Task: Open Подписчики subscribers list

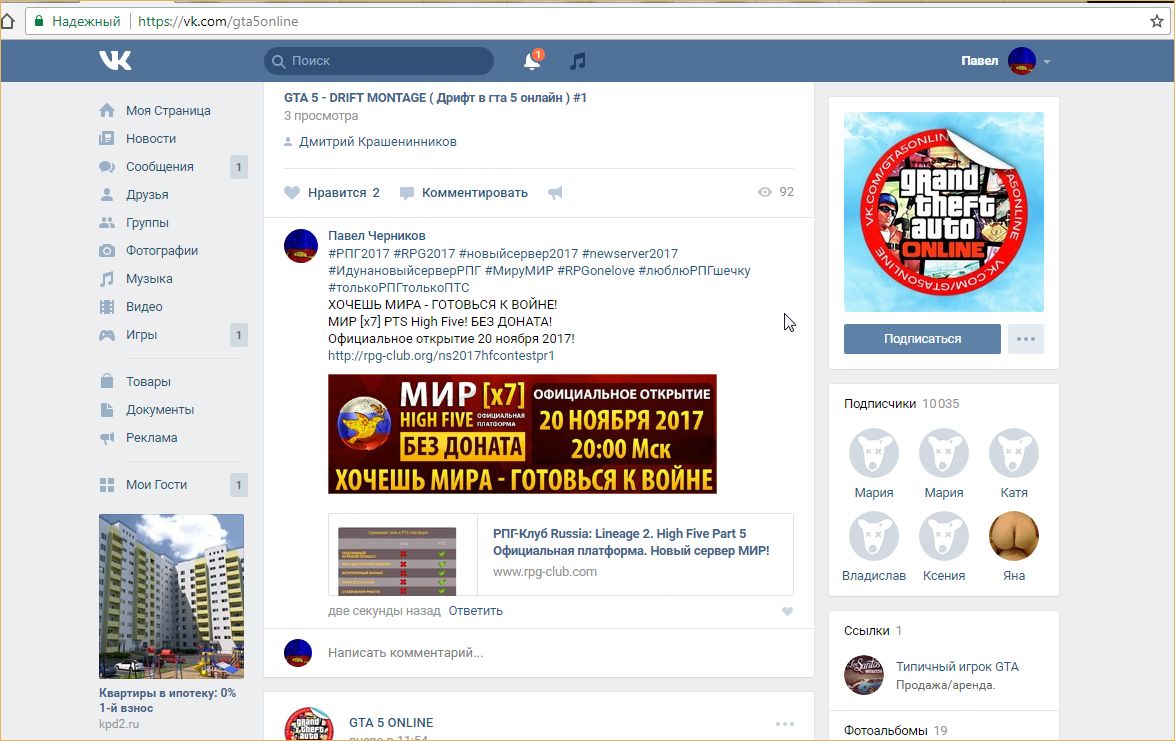Action: click(880, 404)
